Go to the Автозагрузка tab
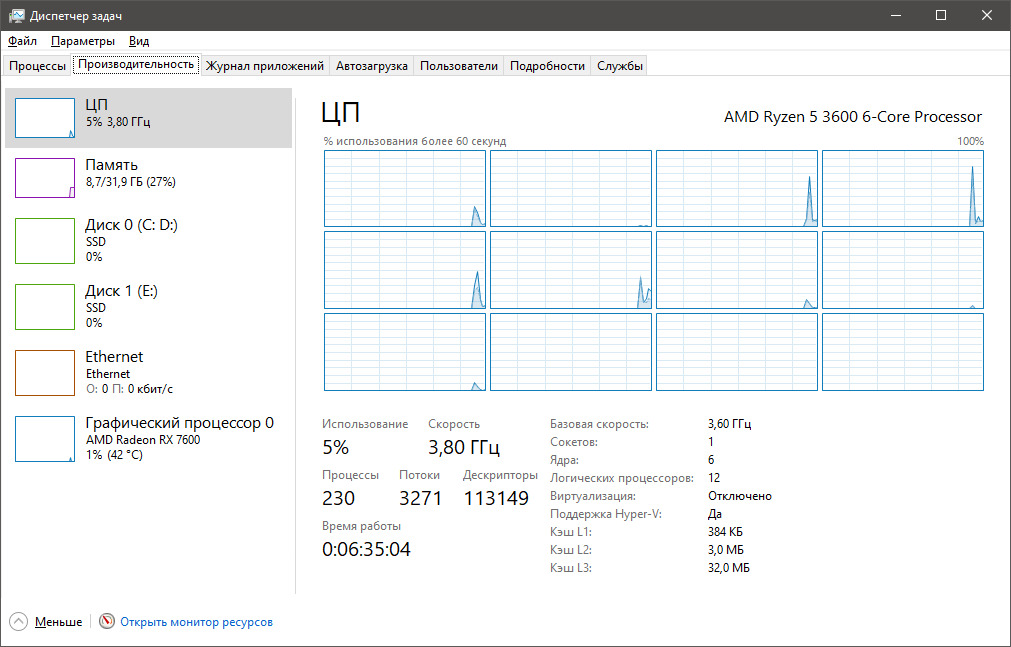This screenshot has height=647, width=1011. [371, 66]
